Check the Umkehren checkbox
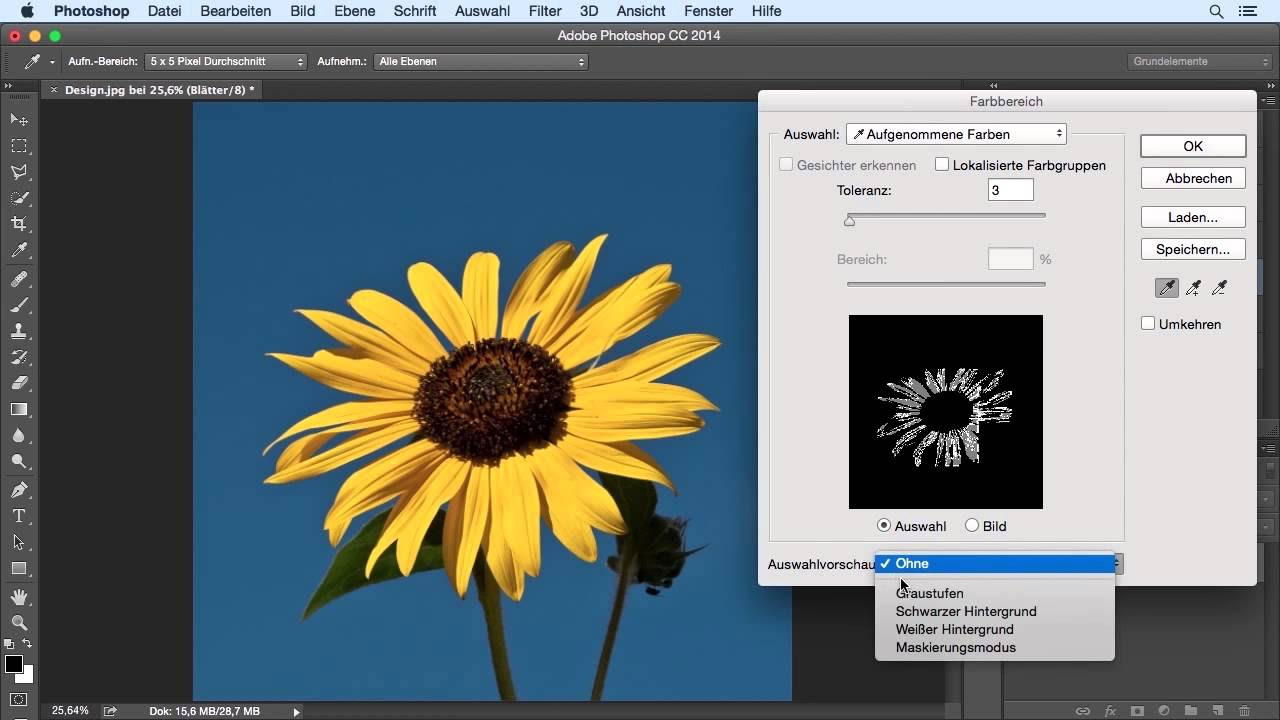 pos(1148,324)
